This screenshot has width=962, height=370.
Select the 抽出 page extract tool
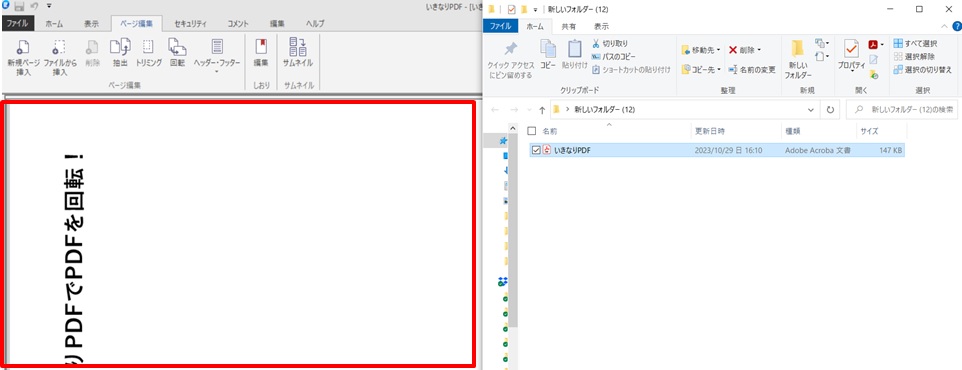coord(120,53)
